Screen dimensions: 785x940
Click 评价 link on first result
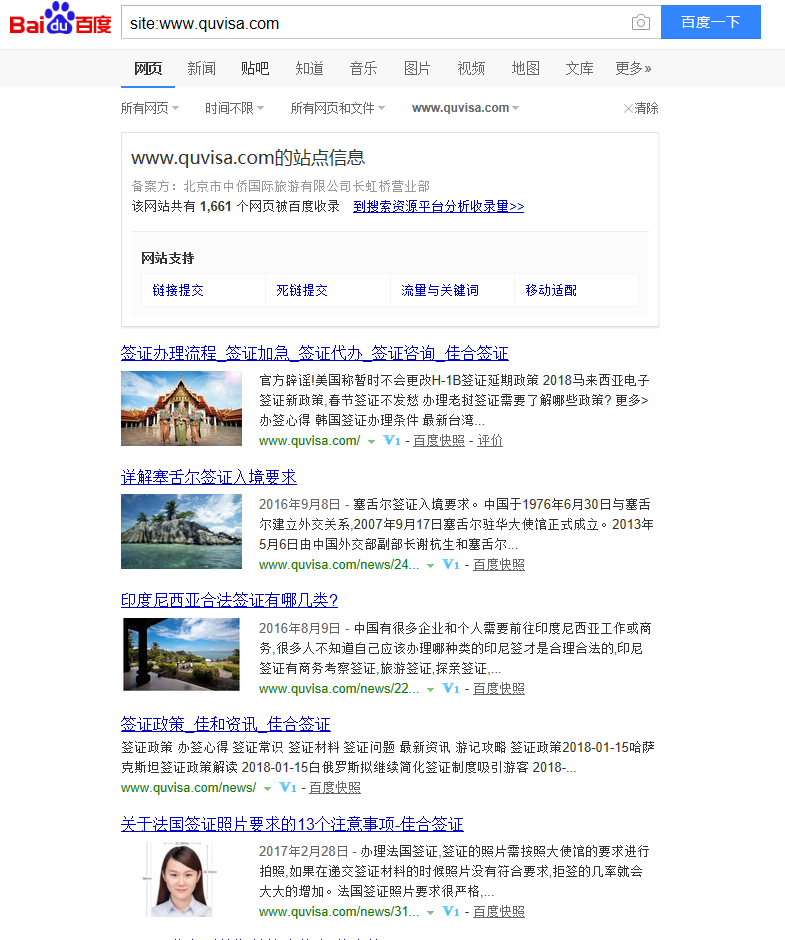pyautogui.click(x=490, y=441)
